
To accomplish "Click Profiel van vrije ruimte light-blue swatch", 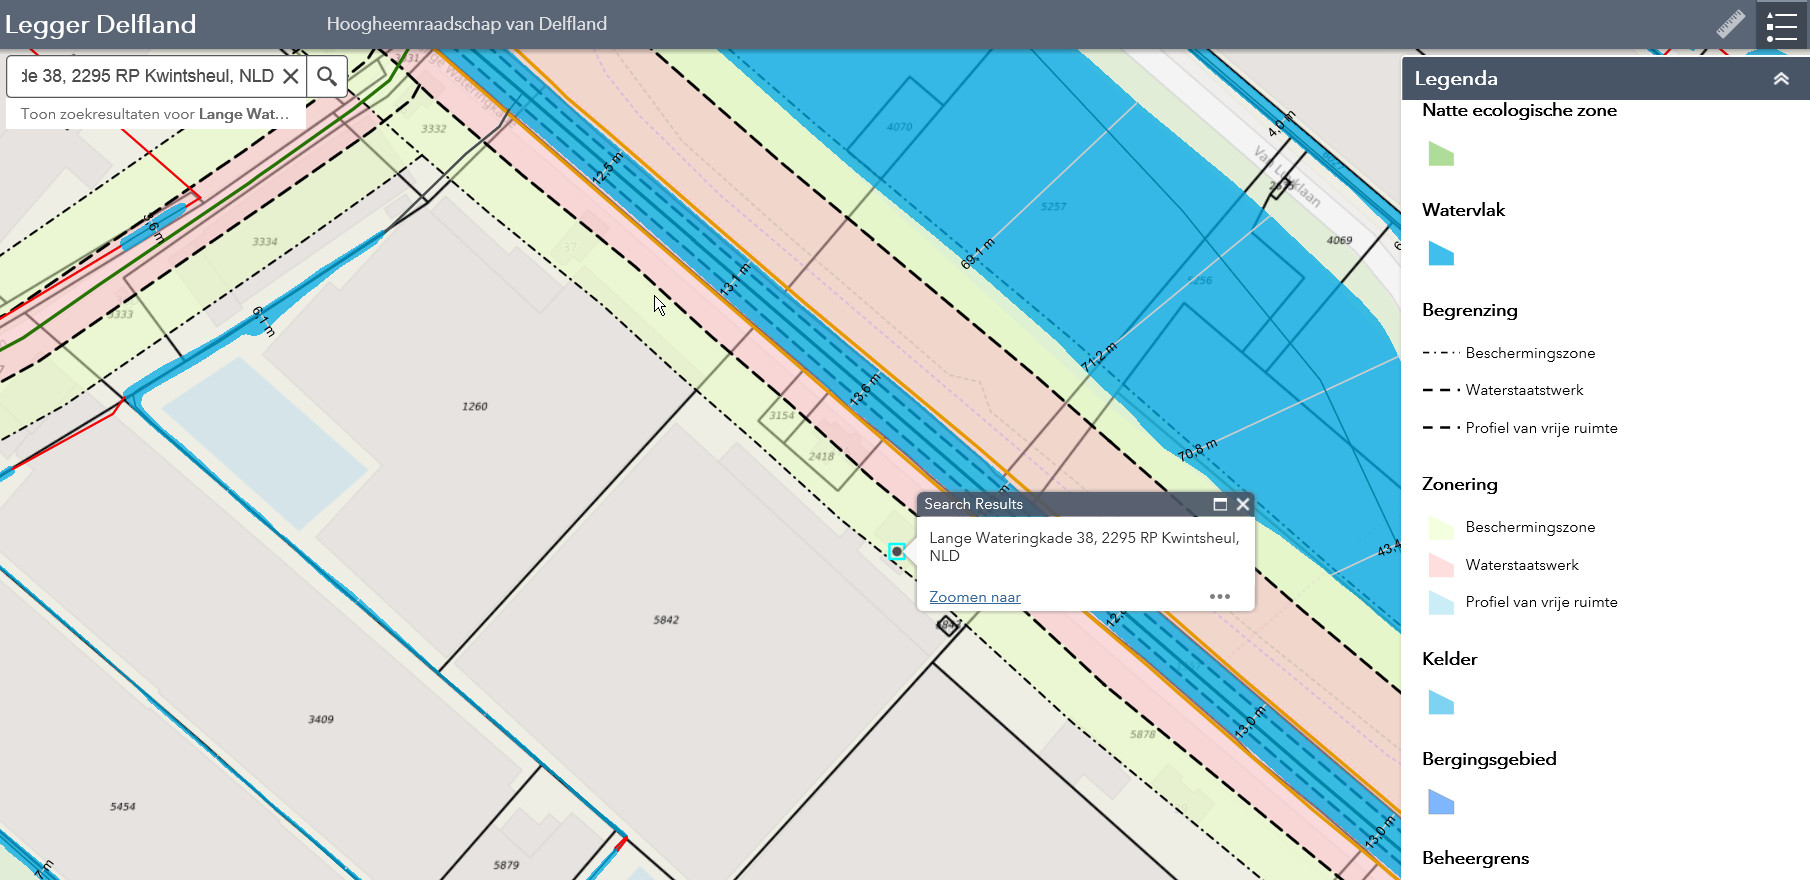I will tap(1441, 602).
